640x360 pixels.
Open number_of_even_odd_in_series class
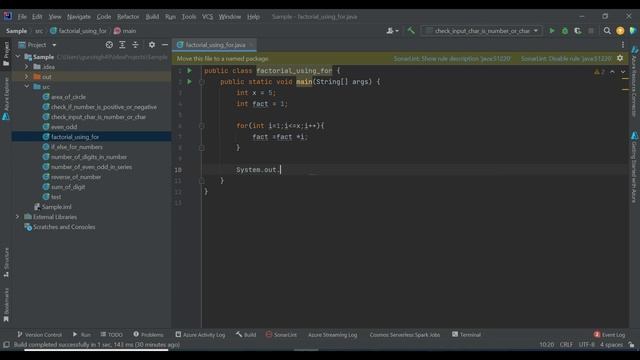pyautogui.click(x=91, y=167)
